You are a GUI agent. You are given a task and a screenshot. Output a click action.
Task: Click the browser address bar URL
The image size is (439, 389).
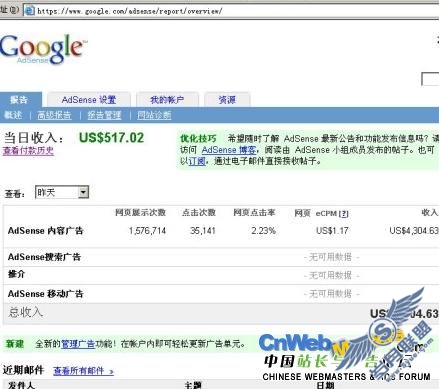pos(129,11)
